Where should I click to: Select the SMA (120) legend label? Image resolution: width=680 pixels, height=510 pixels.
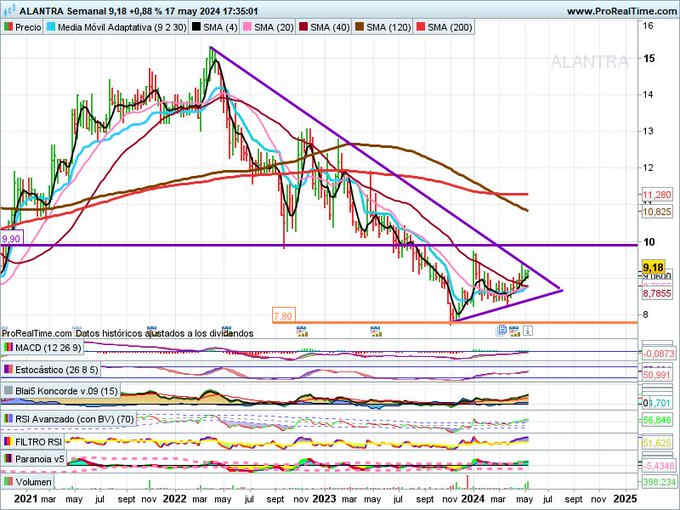[389, 27]
